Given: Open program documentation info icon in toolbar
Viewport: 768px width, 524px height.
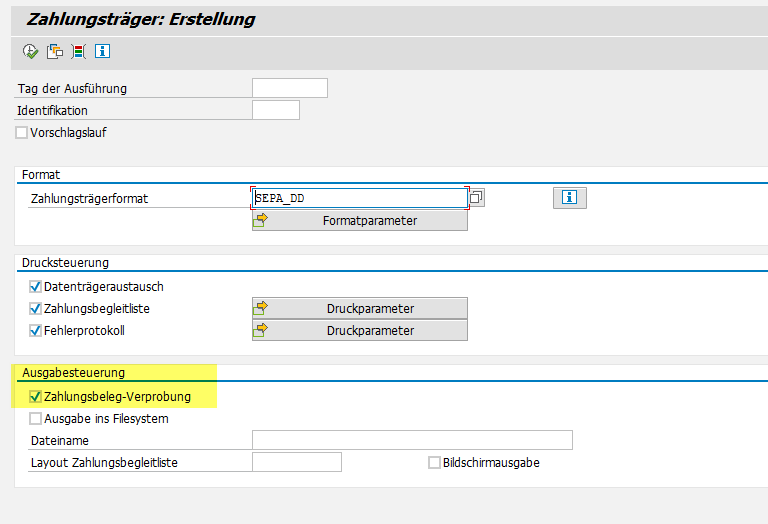Looking at the screenshot, I should tap(102, 51).
